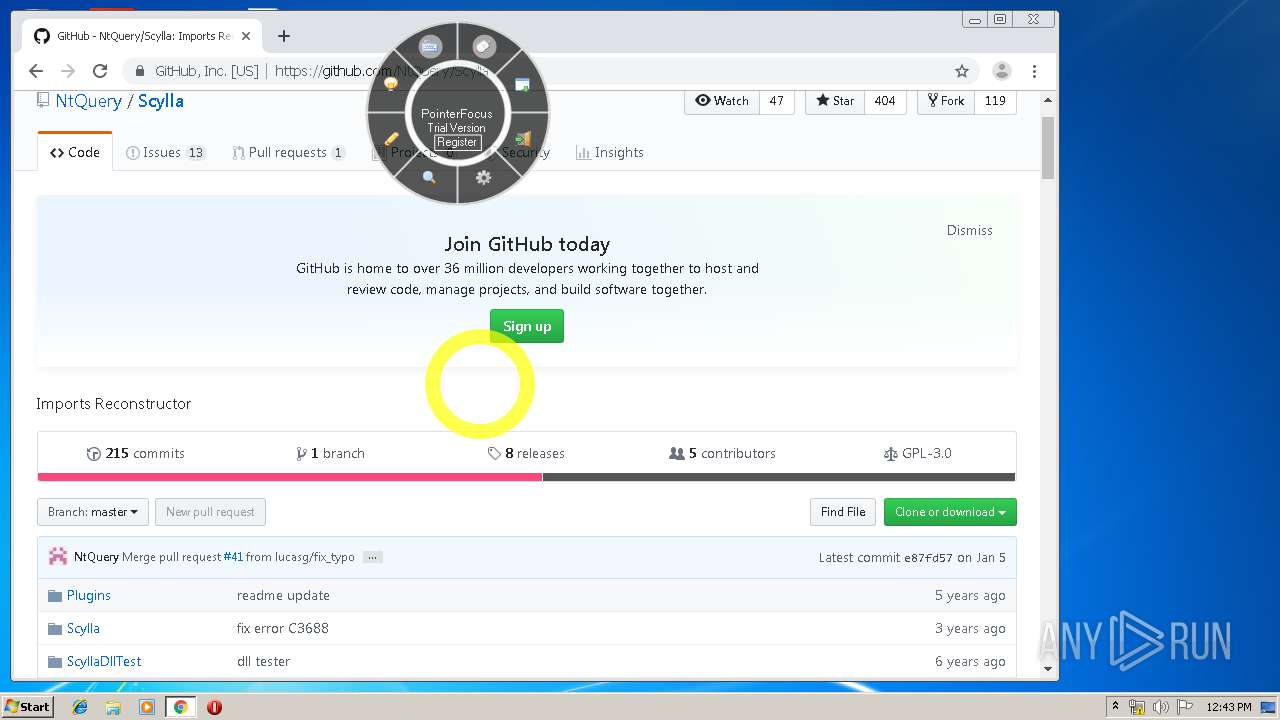Open latest commit hash e87fd57
The image size is (1280, 720).
[x=928, y=557]
